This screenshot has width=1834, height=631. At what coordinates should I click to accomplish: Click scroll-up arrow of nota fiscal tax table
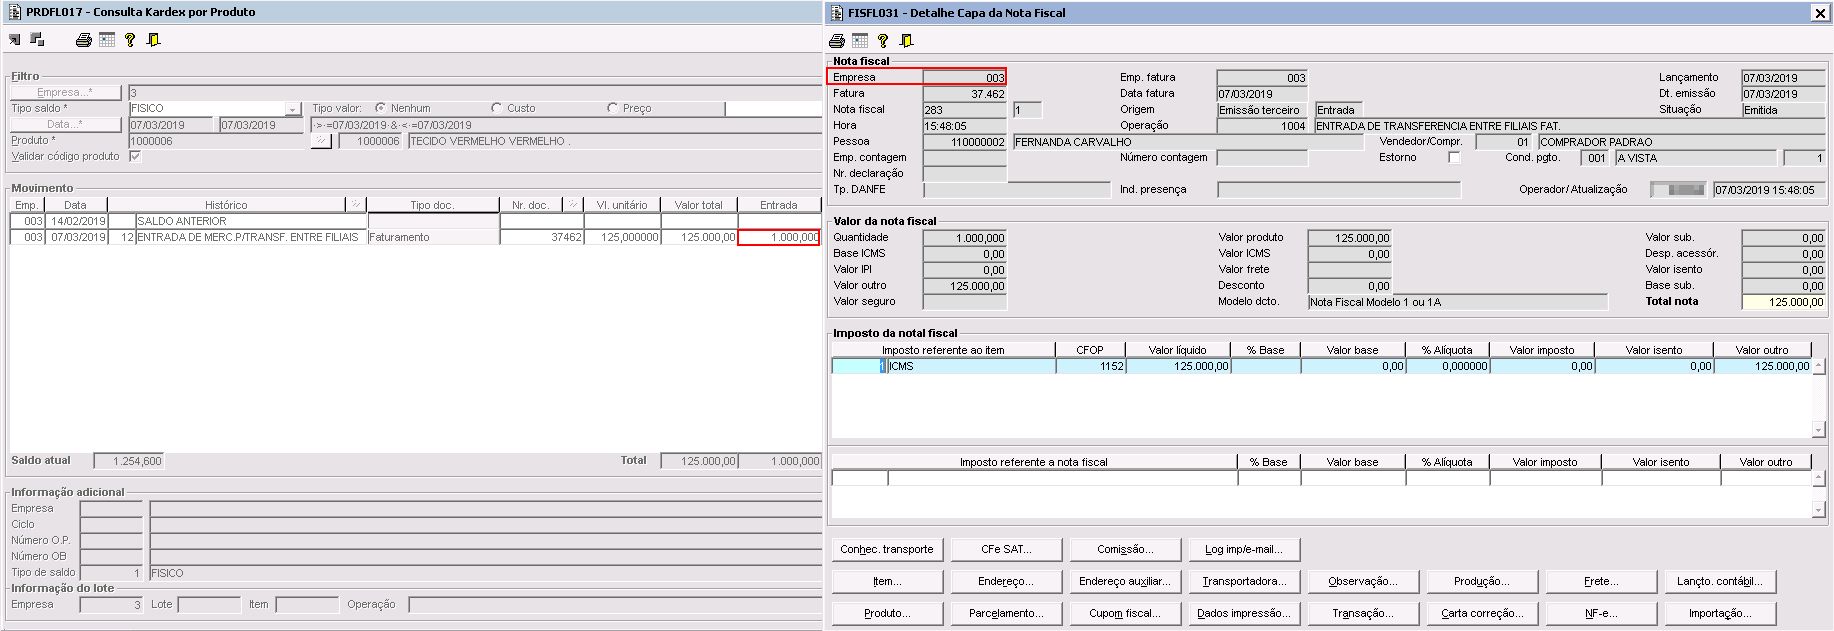1818,478
